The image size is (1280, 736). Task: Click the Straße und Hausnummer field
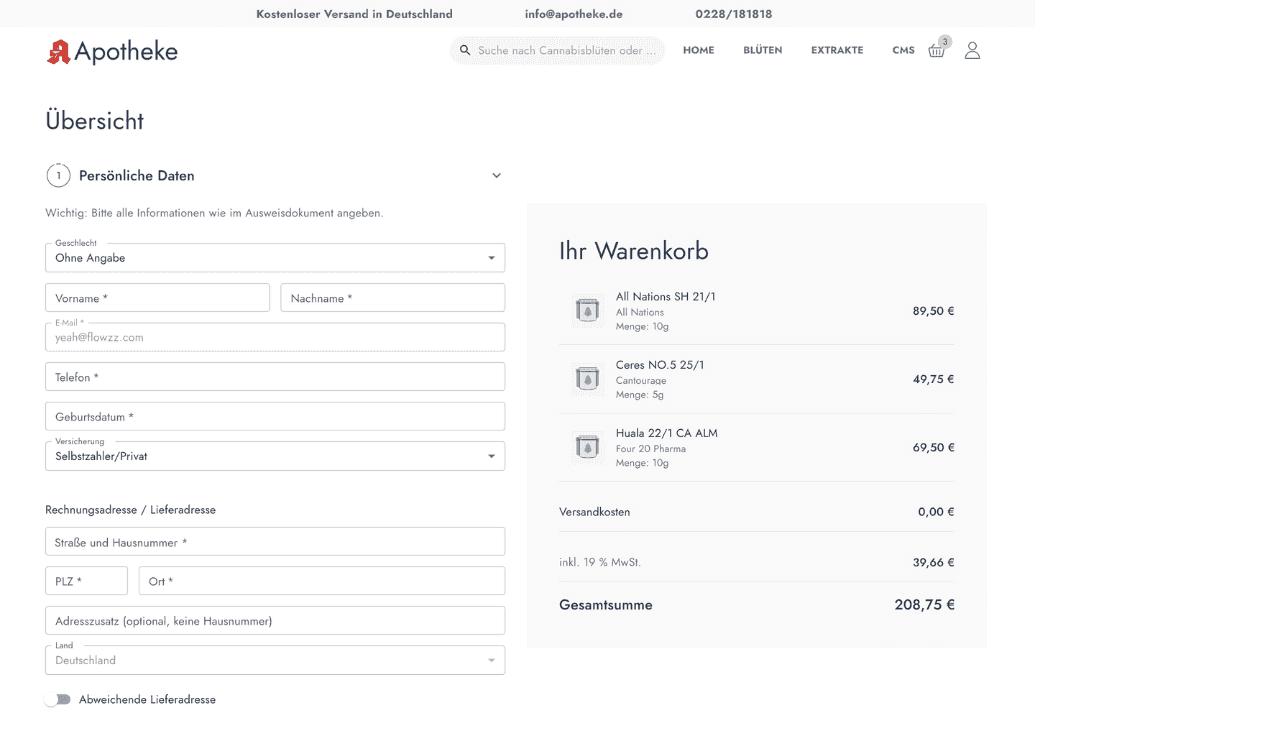click(275, 542)
